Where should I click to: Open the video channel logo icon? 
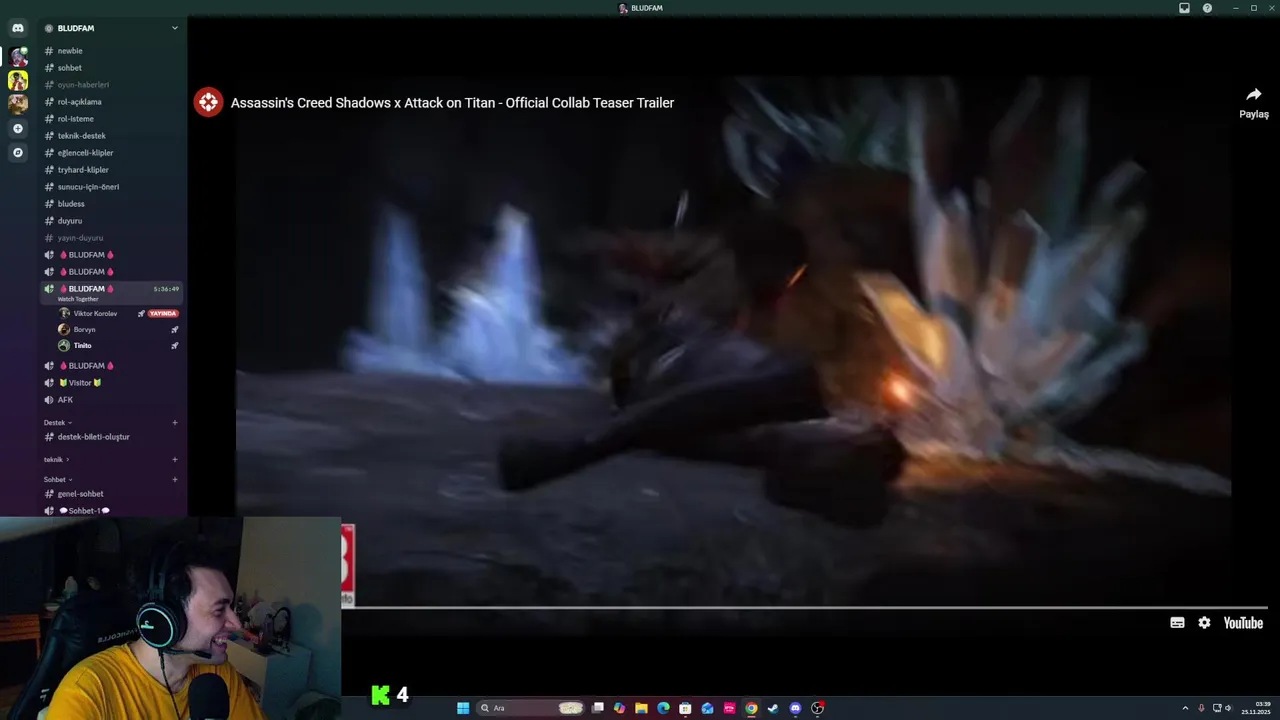tap(208, 102)
